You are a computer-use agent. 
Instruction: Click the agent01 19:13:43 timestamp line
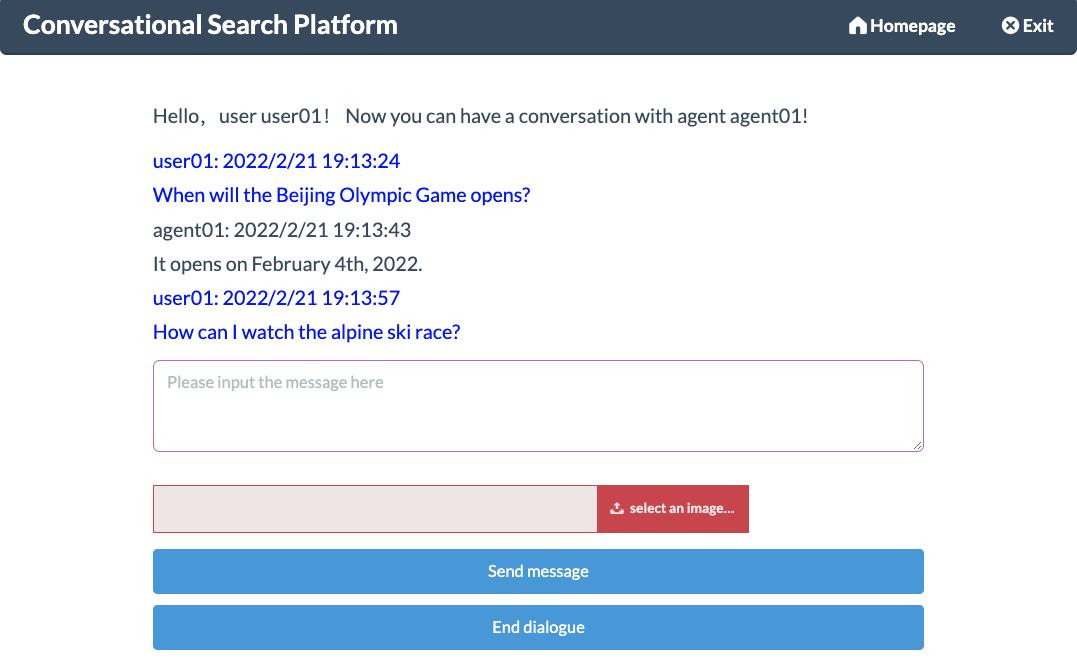click(281, 230)
